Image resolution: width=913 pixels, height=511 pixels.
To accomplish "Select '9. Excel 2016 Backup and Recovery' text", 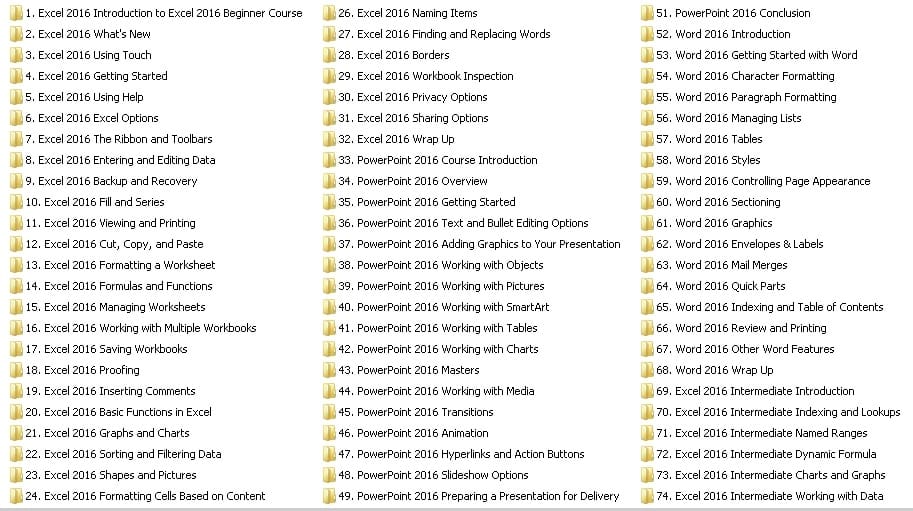I will click(111, 181).
